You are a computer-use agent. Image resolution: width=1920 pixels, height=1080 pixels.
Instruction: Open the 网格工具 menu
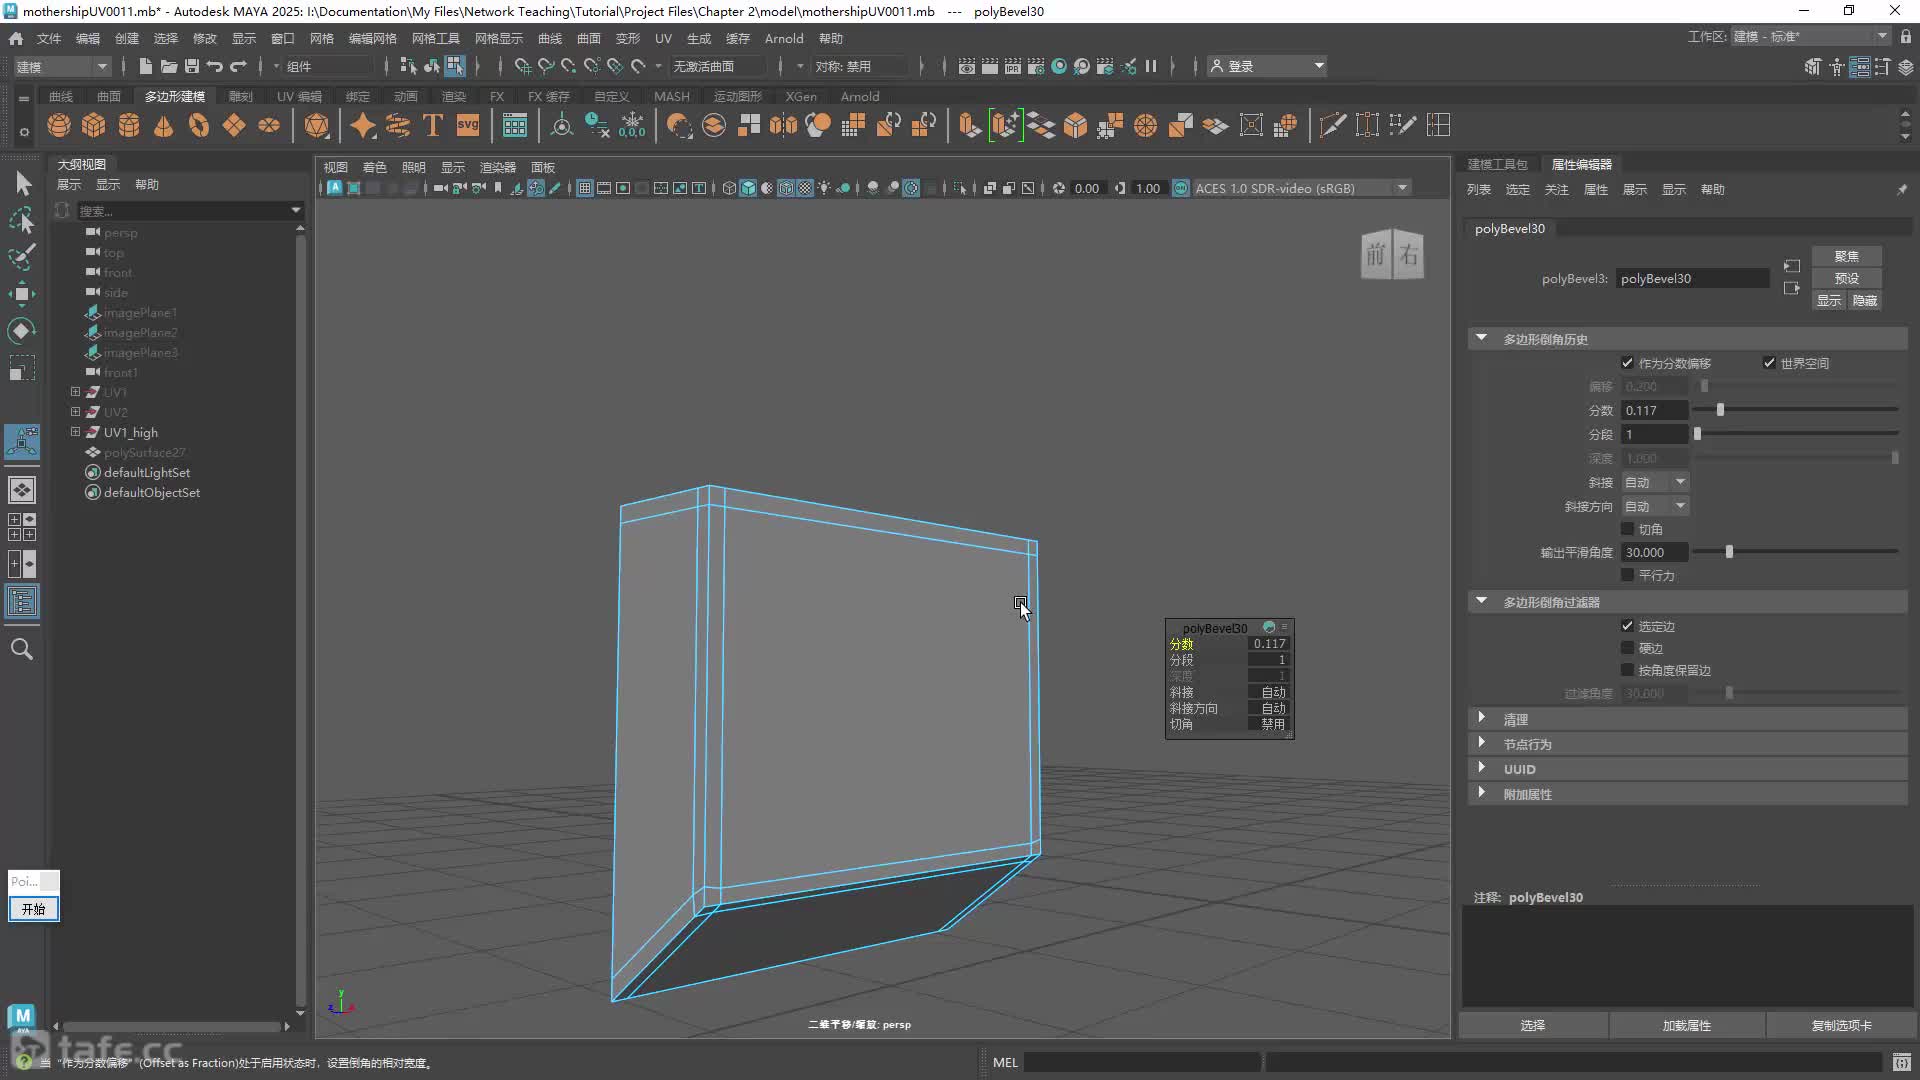click(x=435, y=38)
